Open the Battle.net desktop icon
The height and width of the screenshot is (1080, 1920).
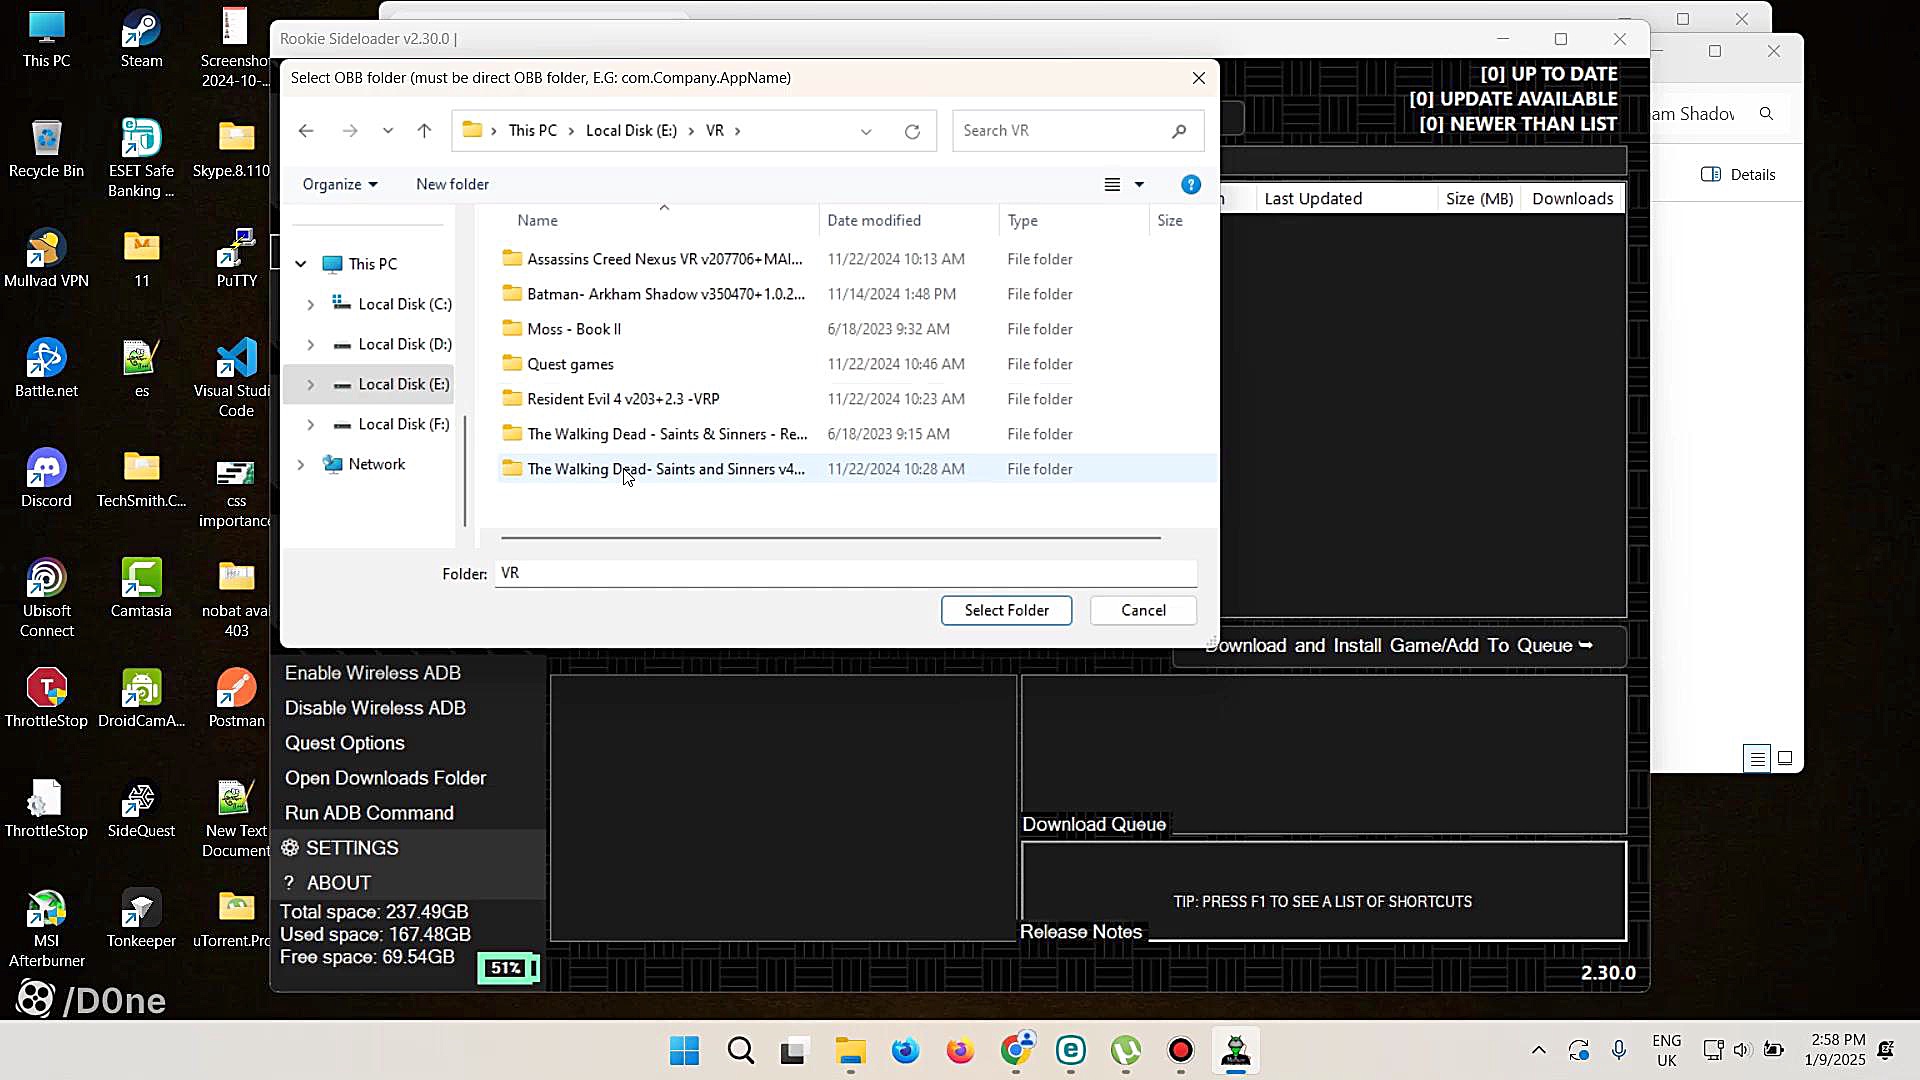46,370
